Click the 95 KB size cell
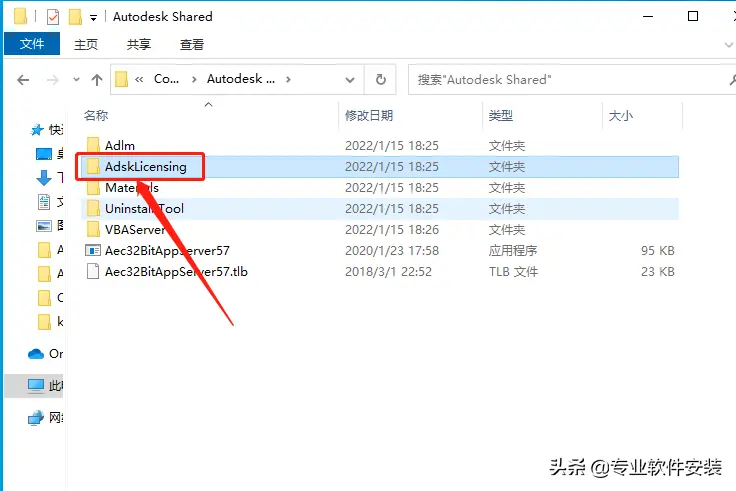 click(x=658, y=251)
